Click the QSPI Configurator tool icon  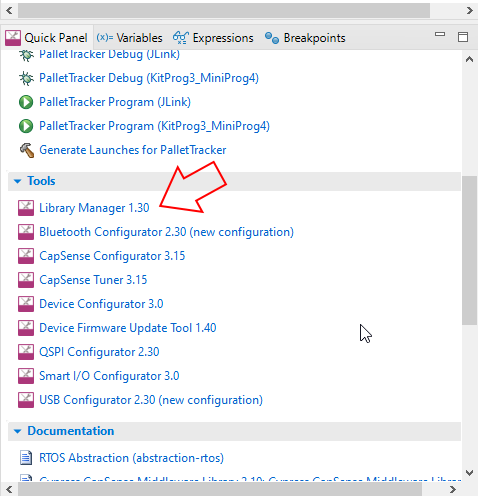26,352
